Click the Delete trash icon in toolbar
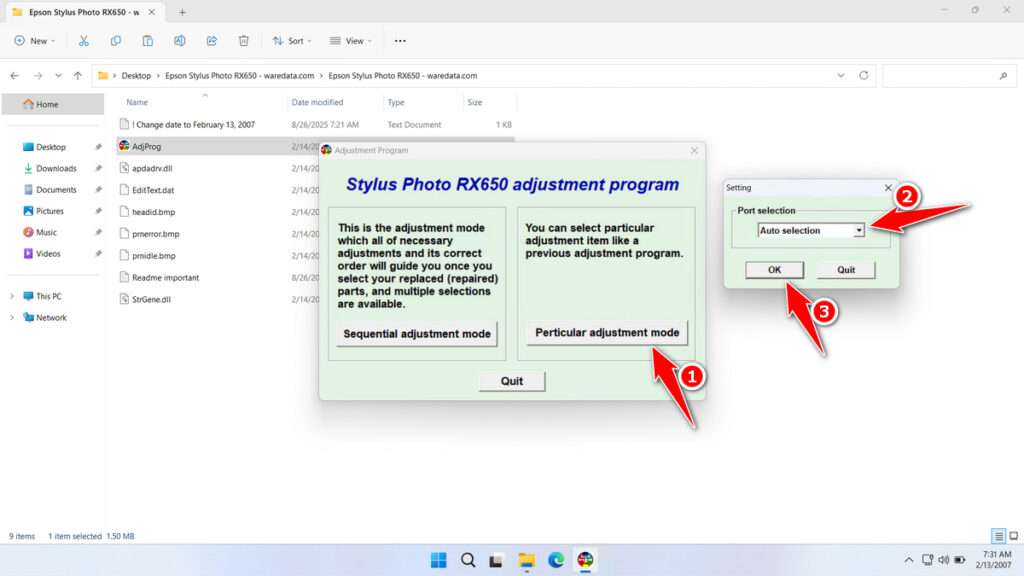Screen dimensions: 1024x576 coord(244,40)
